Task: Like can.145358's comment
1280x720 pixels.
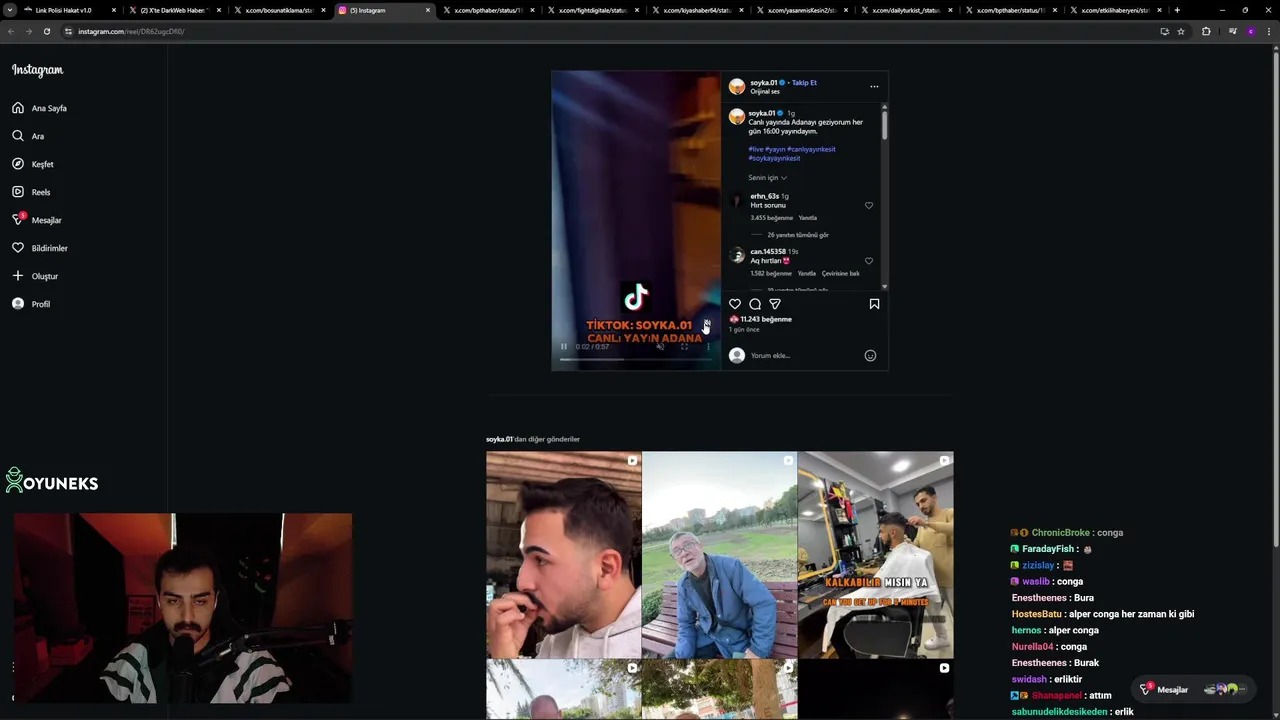Action: pos(869,261)
